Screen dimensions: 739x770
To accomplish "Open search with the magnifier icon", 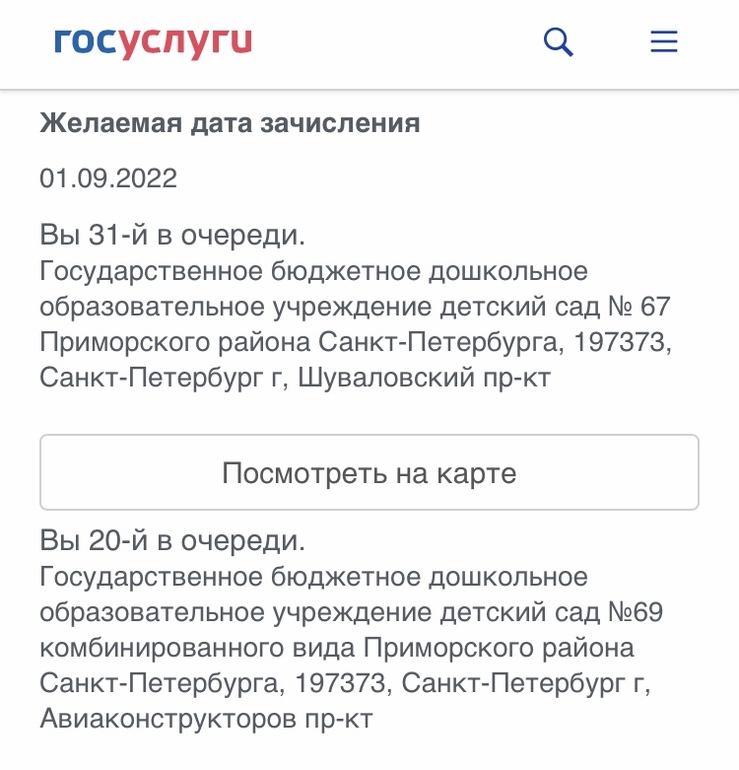I will (x=558, y=42).
